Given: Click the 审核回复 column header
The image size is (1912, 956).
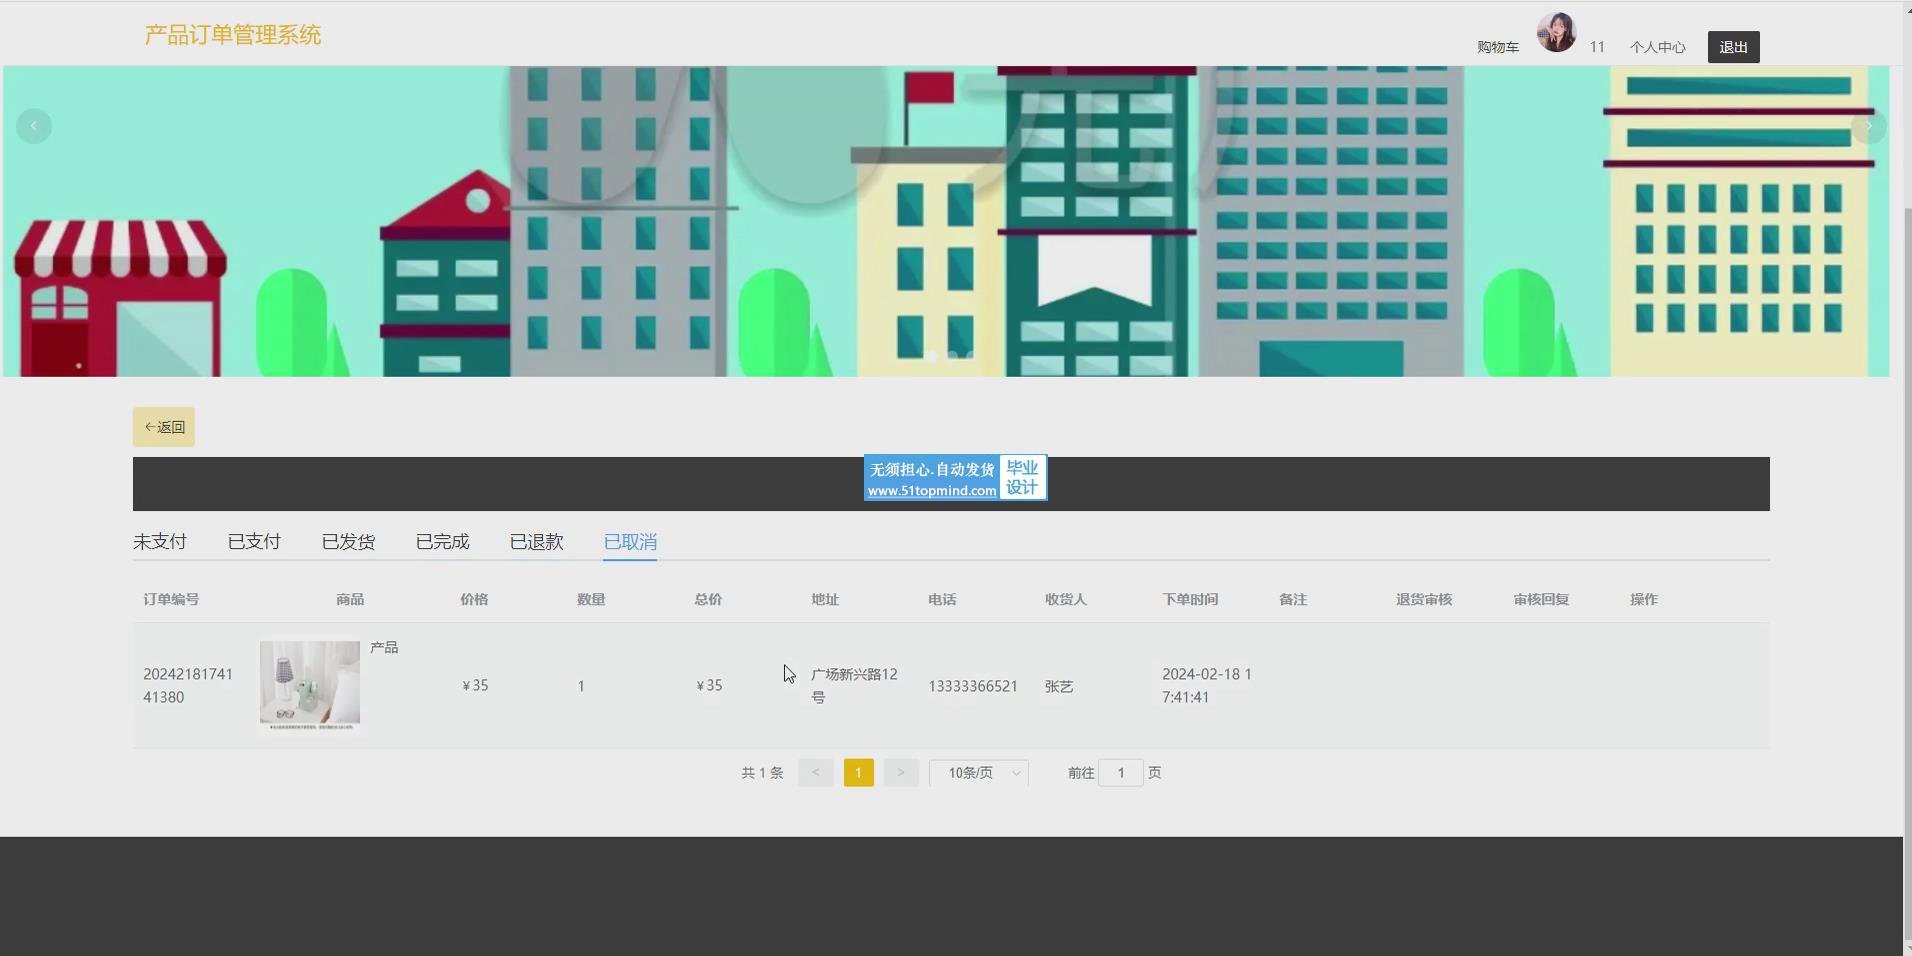Looking at the screenshot, I should [x=1541, y=599].
